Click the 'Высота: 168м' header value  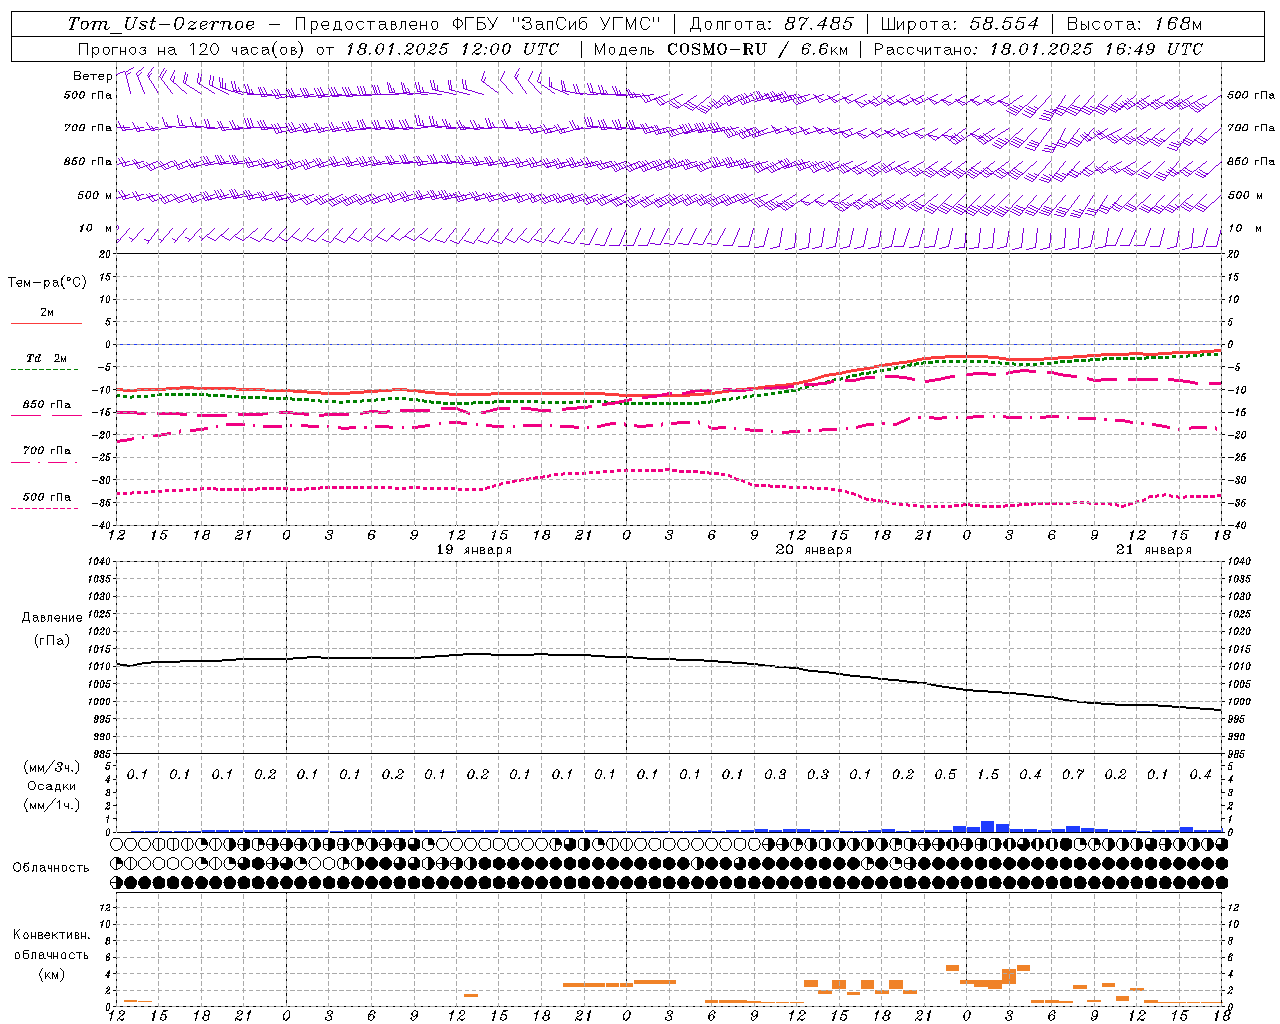pyautogui.click(x=1134, y=24)
